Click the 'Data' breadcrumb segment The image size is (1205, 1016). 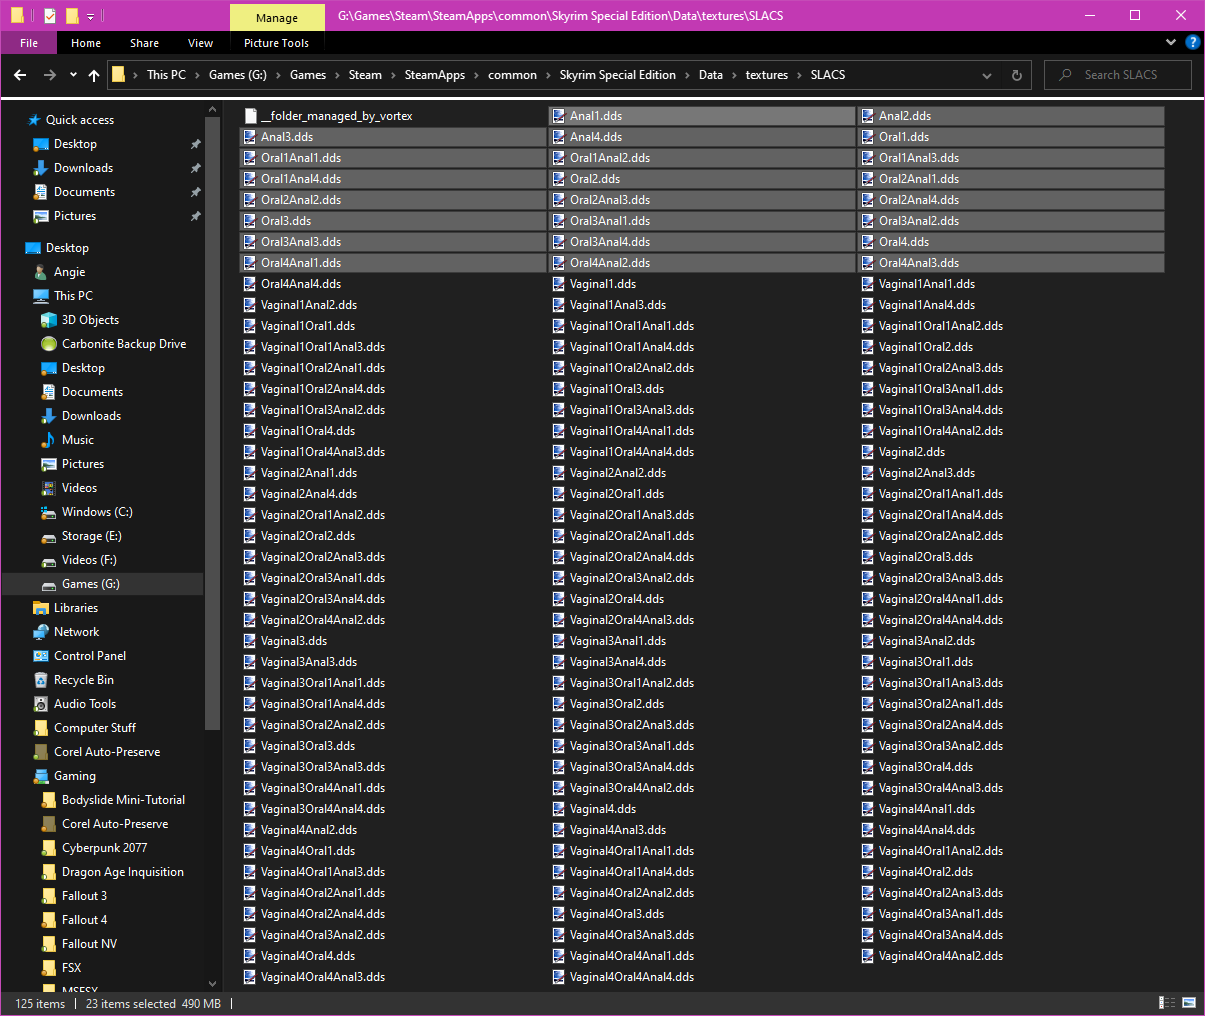pos(711,75)
